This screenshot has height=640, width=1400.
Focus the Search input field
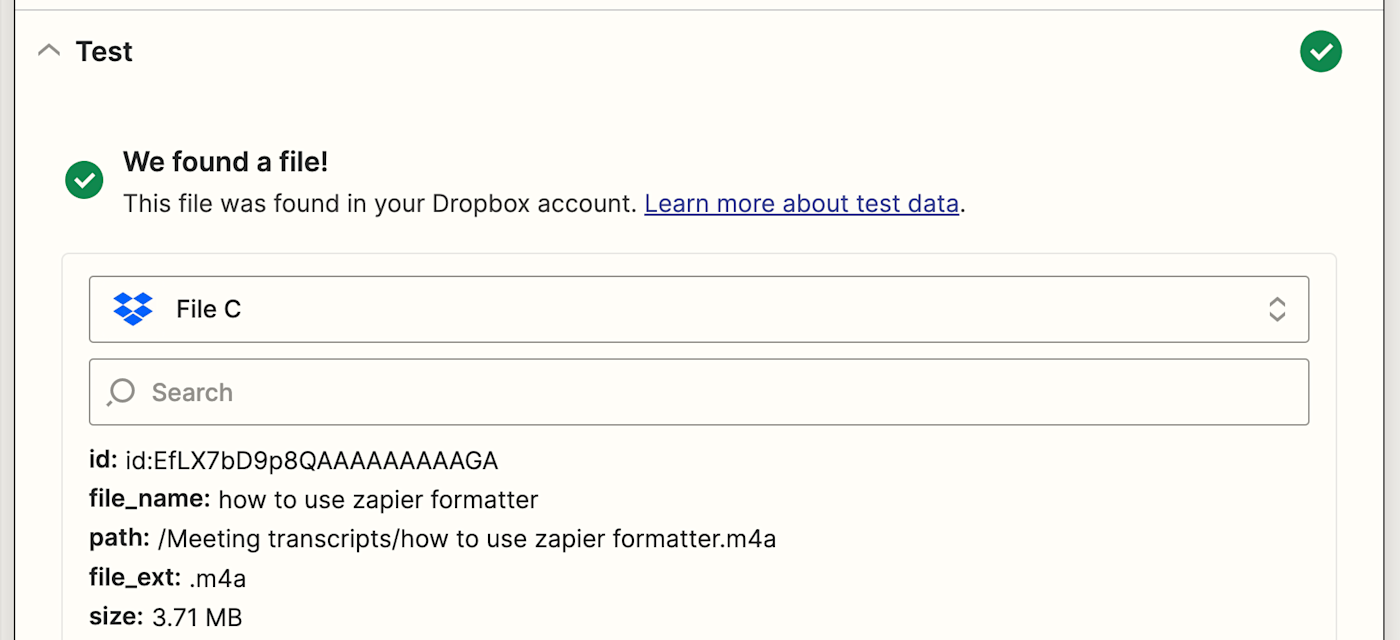698,392
